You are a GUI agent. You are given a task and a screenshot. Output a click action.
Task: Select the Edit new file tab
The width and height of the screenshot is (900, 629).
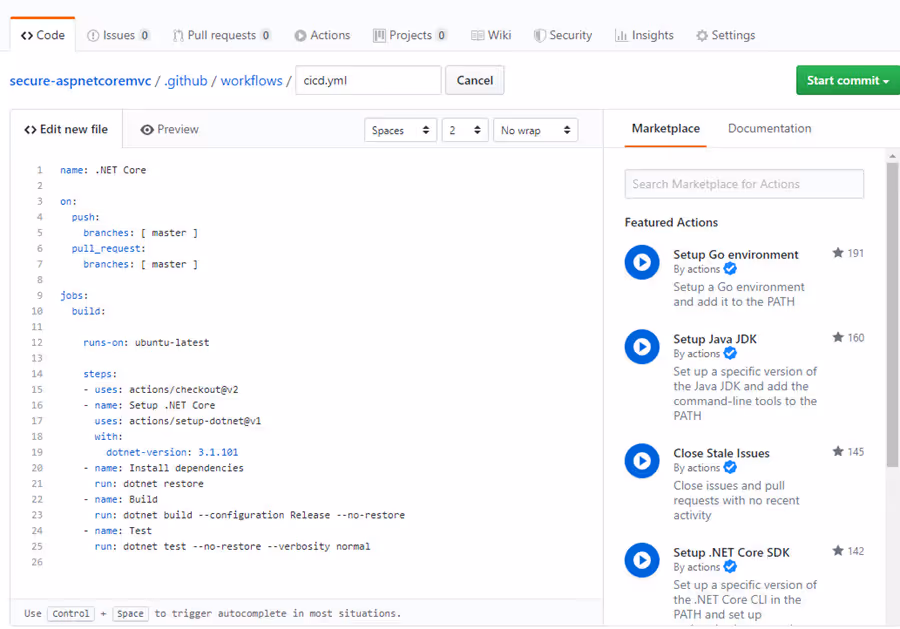[x=66, y=129]
